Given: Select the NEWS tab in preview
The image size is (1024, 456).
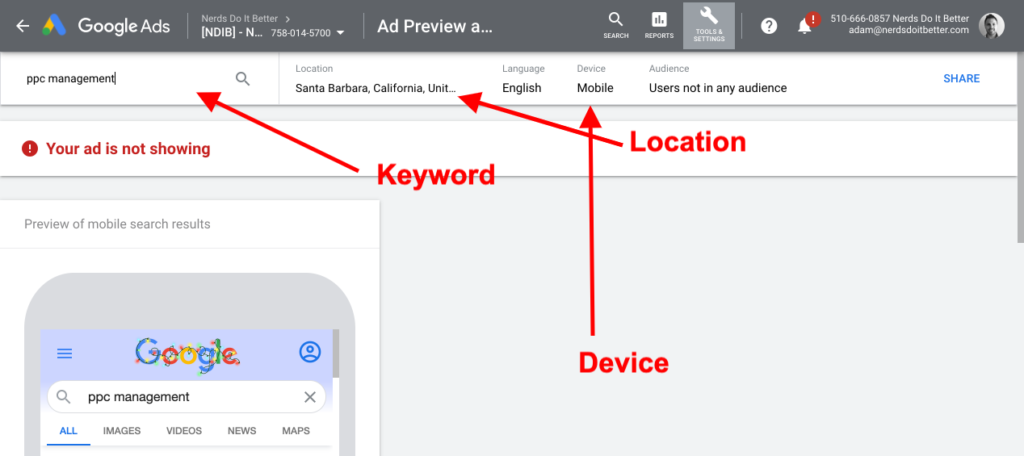Looking at the screenshot, I should (x=242, y=431).
